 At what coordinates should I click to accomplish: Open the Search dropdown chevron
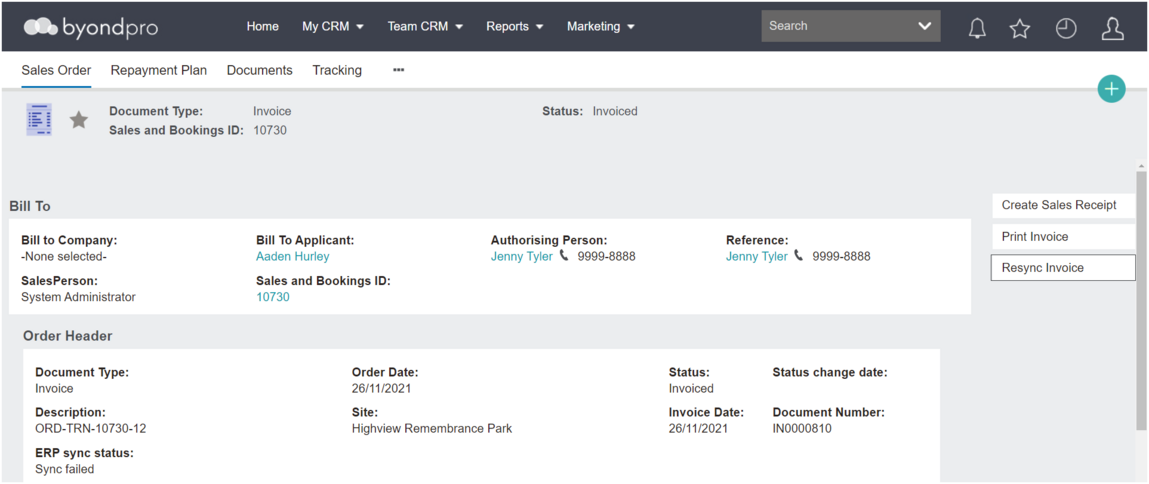(x=925, y=26)
